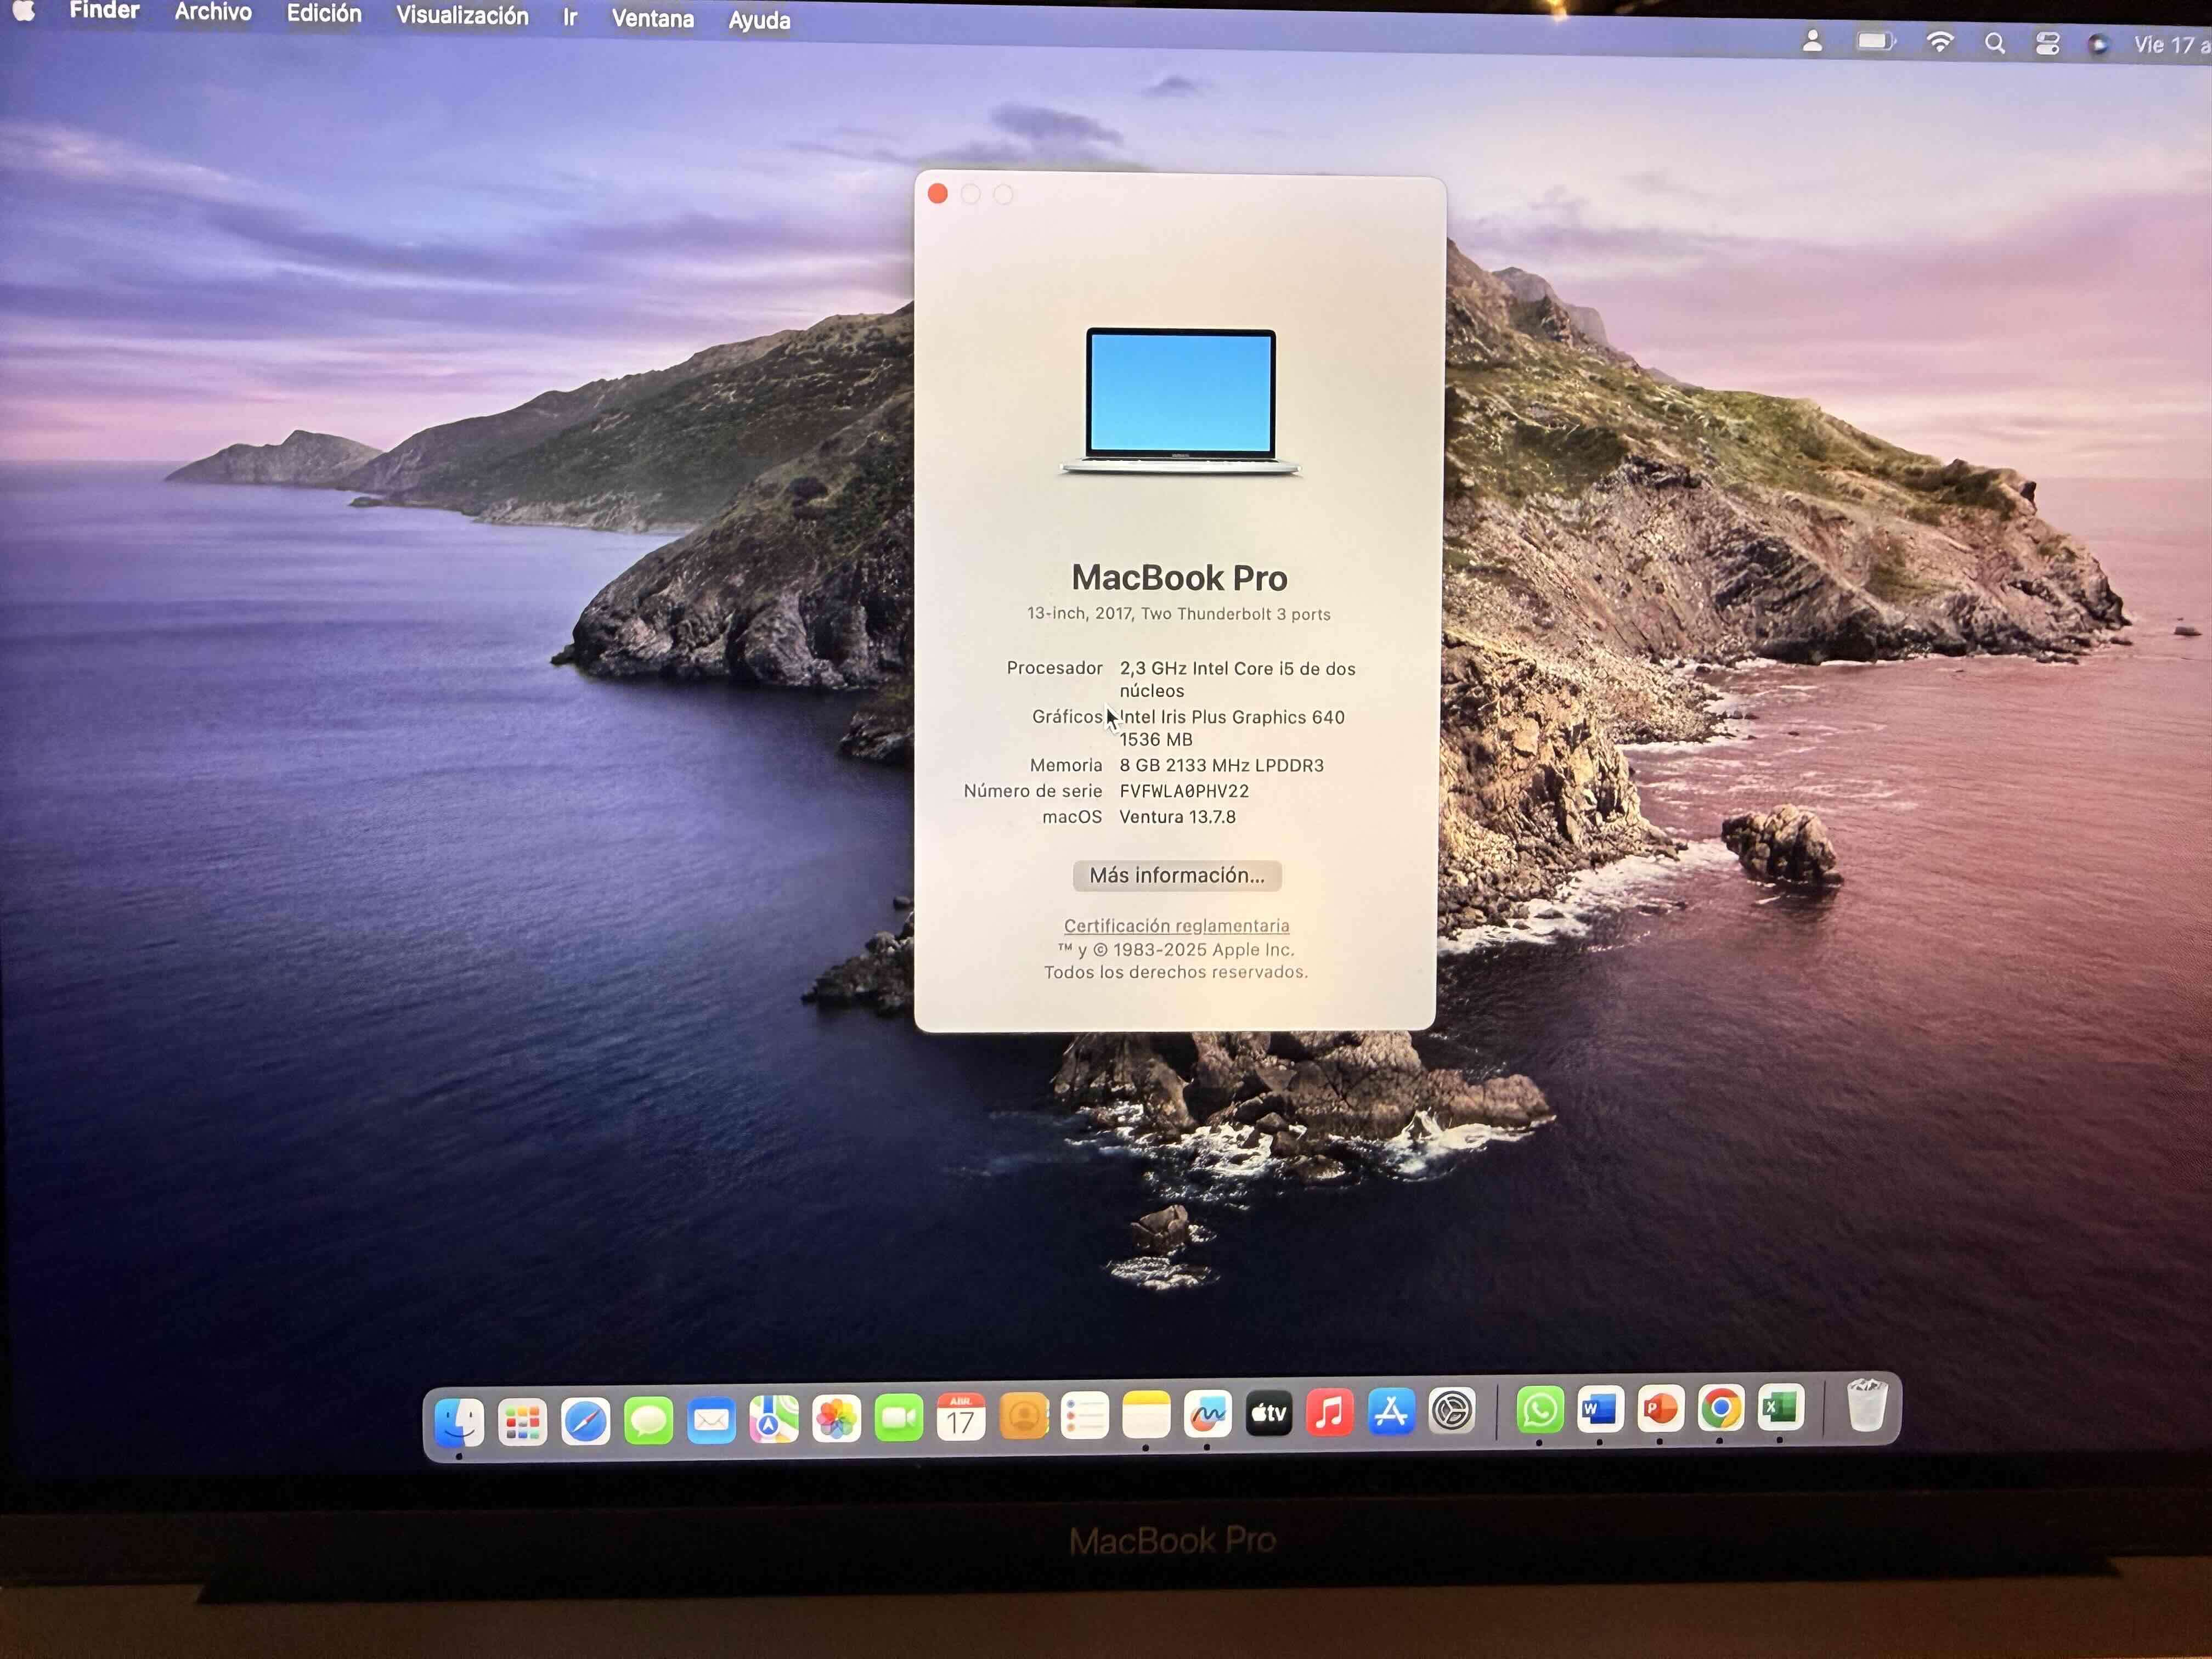Screen dimensions: 2212x1659
Task: Click the Más información button
Action: (1176, 875)
